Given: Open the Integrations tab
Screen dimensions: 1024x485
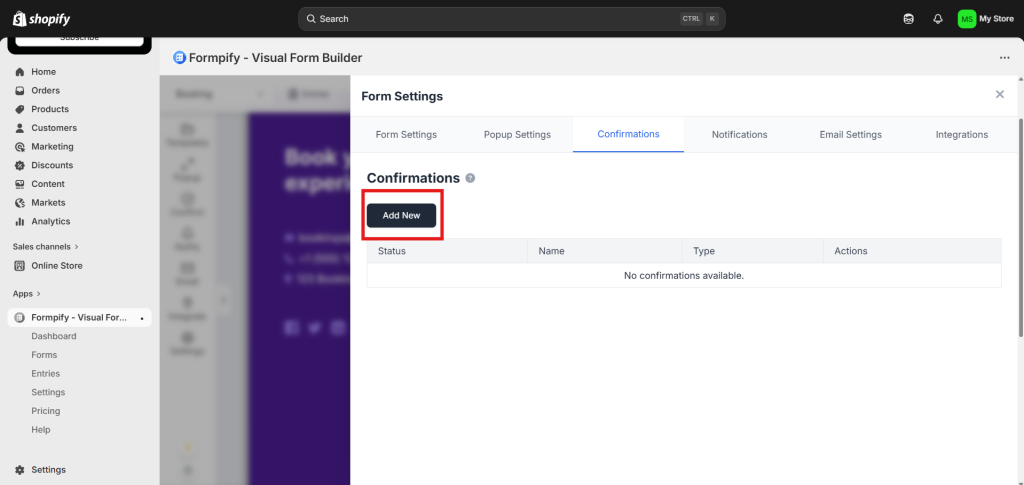Looking at the screenshot, I should [x=961, y=134].
